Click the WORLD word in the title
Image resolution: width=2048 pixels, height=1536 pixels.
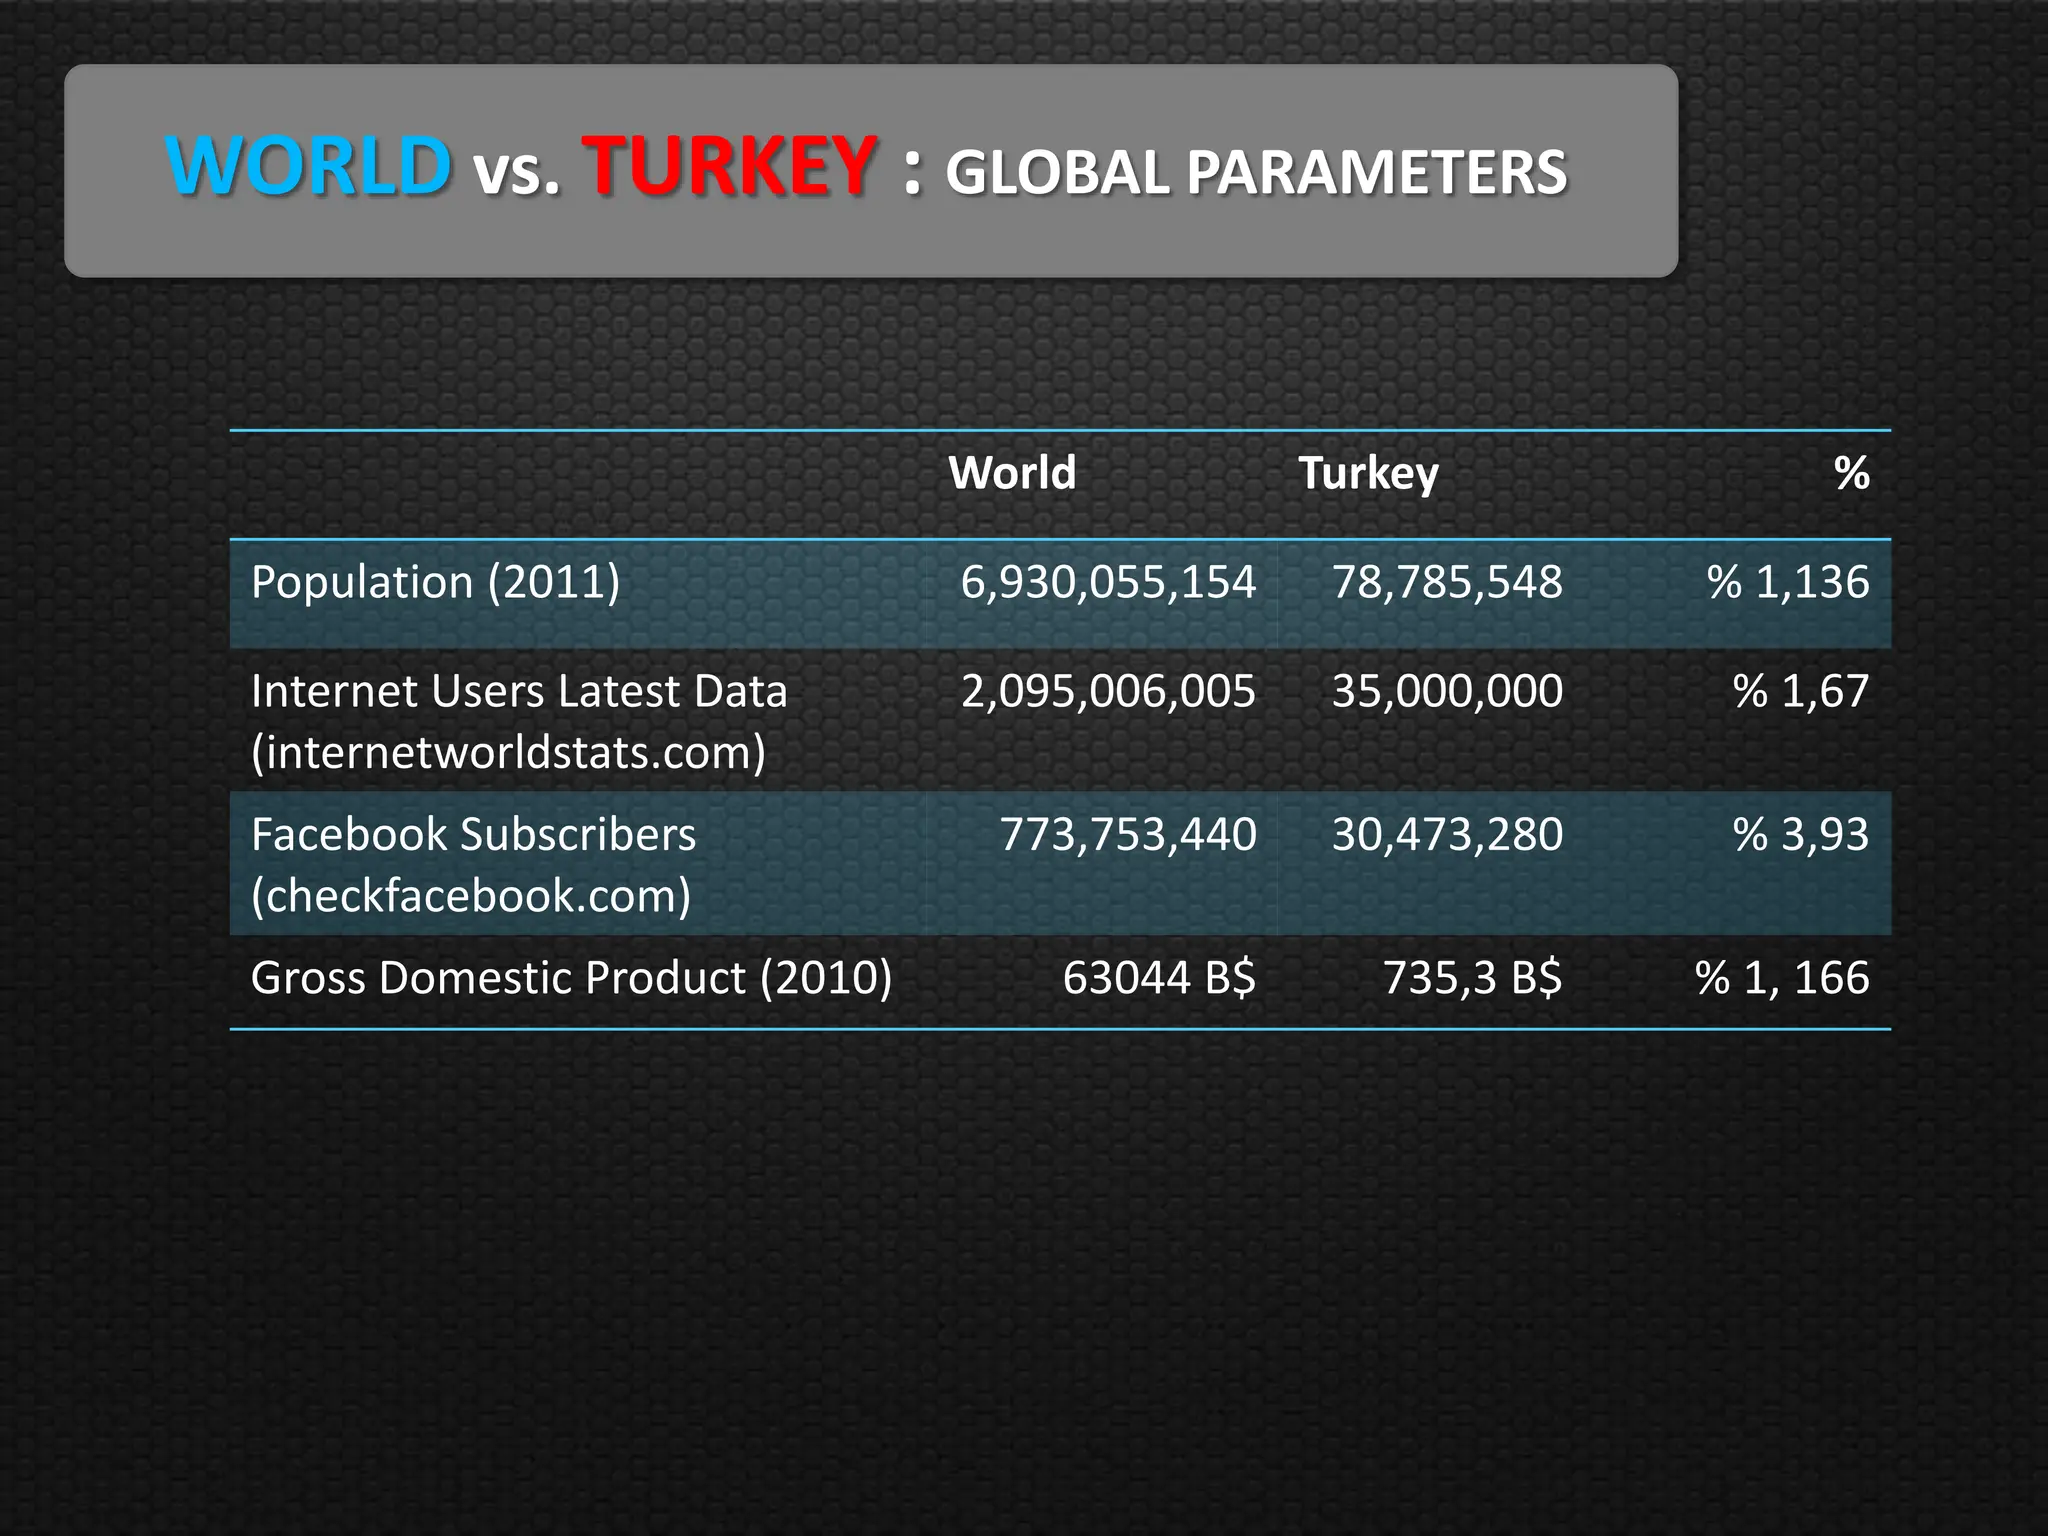pos(308,165)
